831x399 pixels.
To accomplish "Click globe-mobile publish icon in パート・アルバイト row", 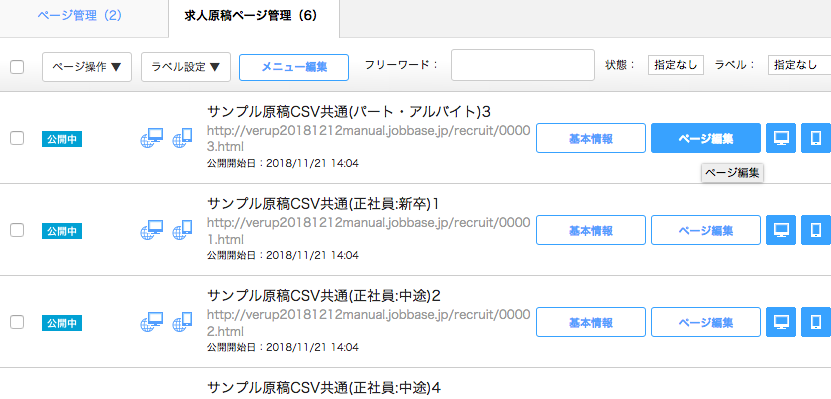I will (x=182, y=138).
